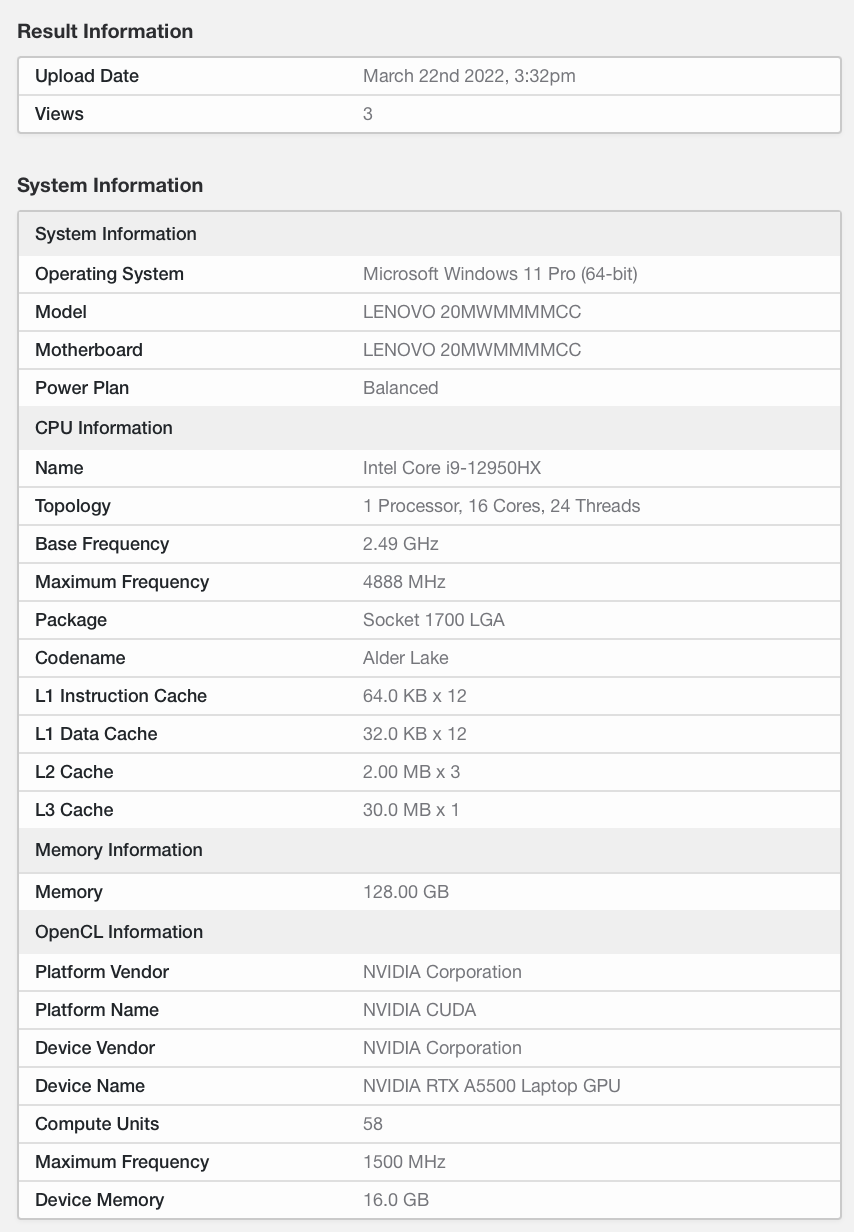
Task: Click the System Information page heading above table
Action: (110, 185)
